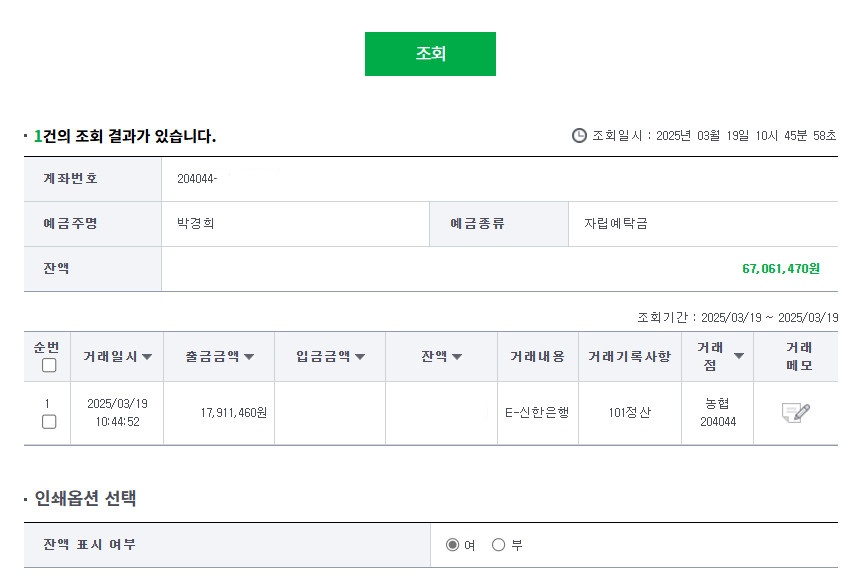Click the 입금금액 column sort arrow
This screenshot has width=863, height=584.
tap(360, 357)
